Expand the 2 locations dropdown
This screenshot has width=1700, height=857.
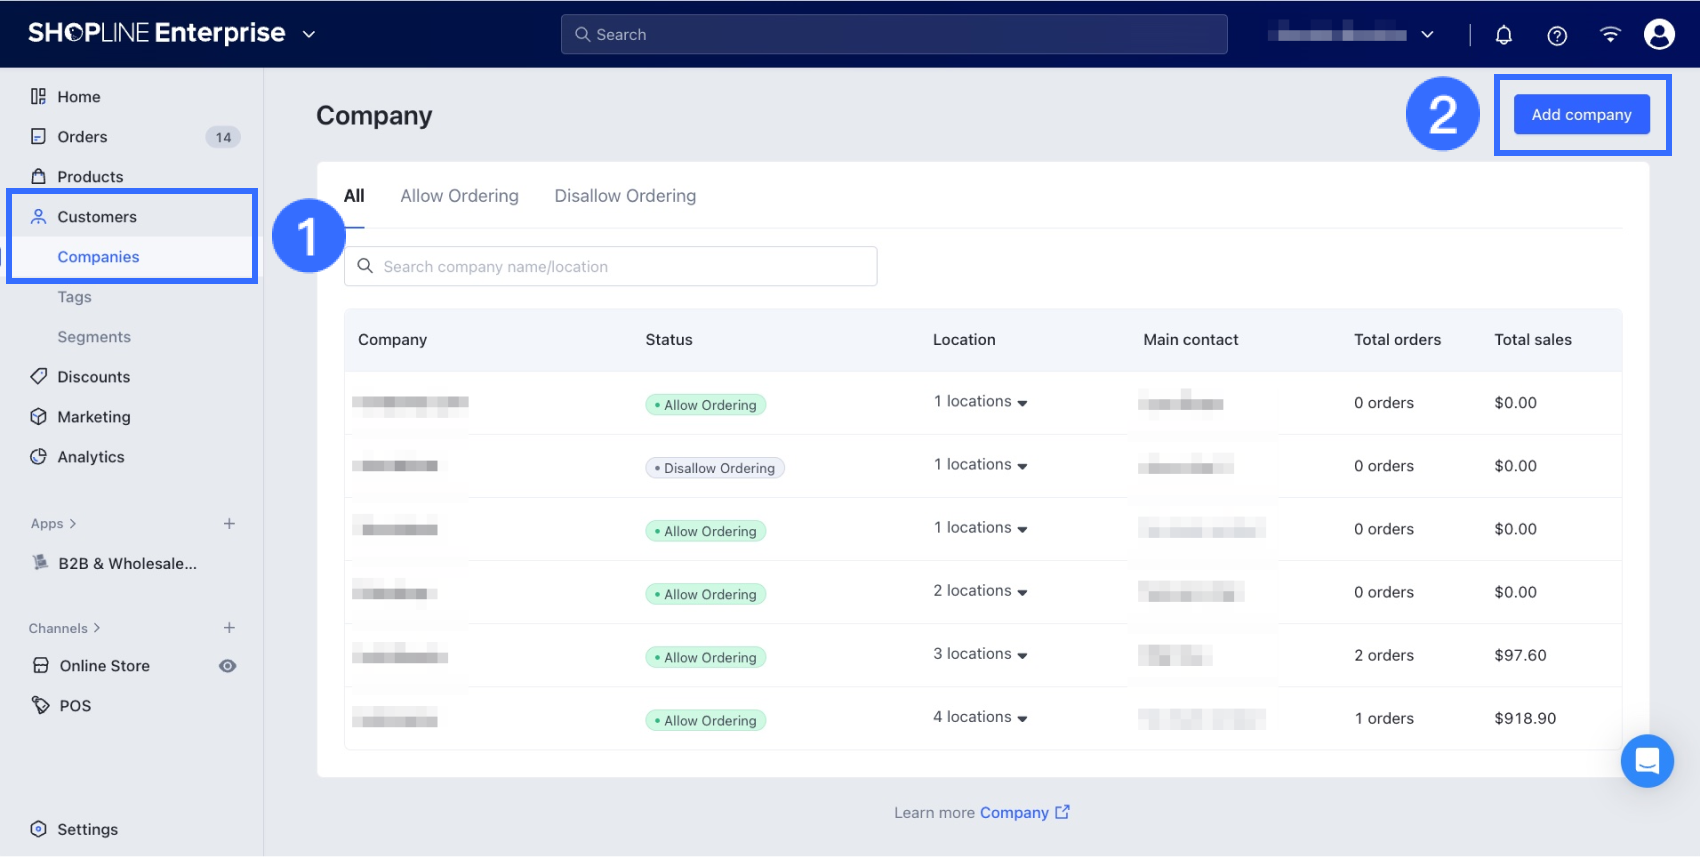[x=980, y=591]
